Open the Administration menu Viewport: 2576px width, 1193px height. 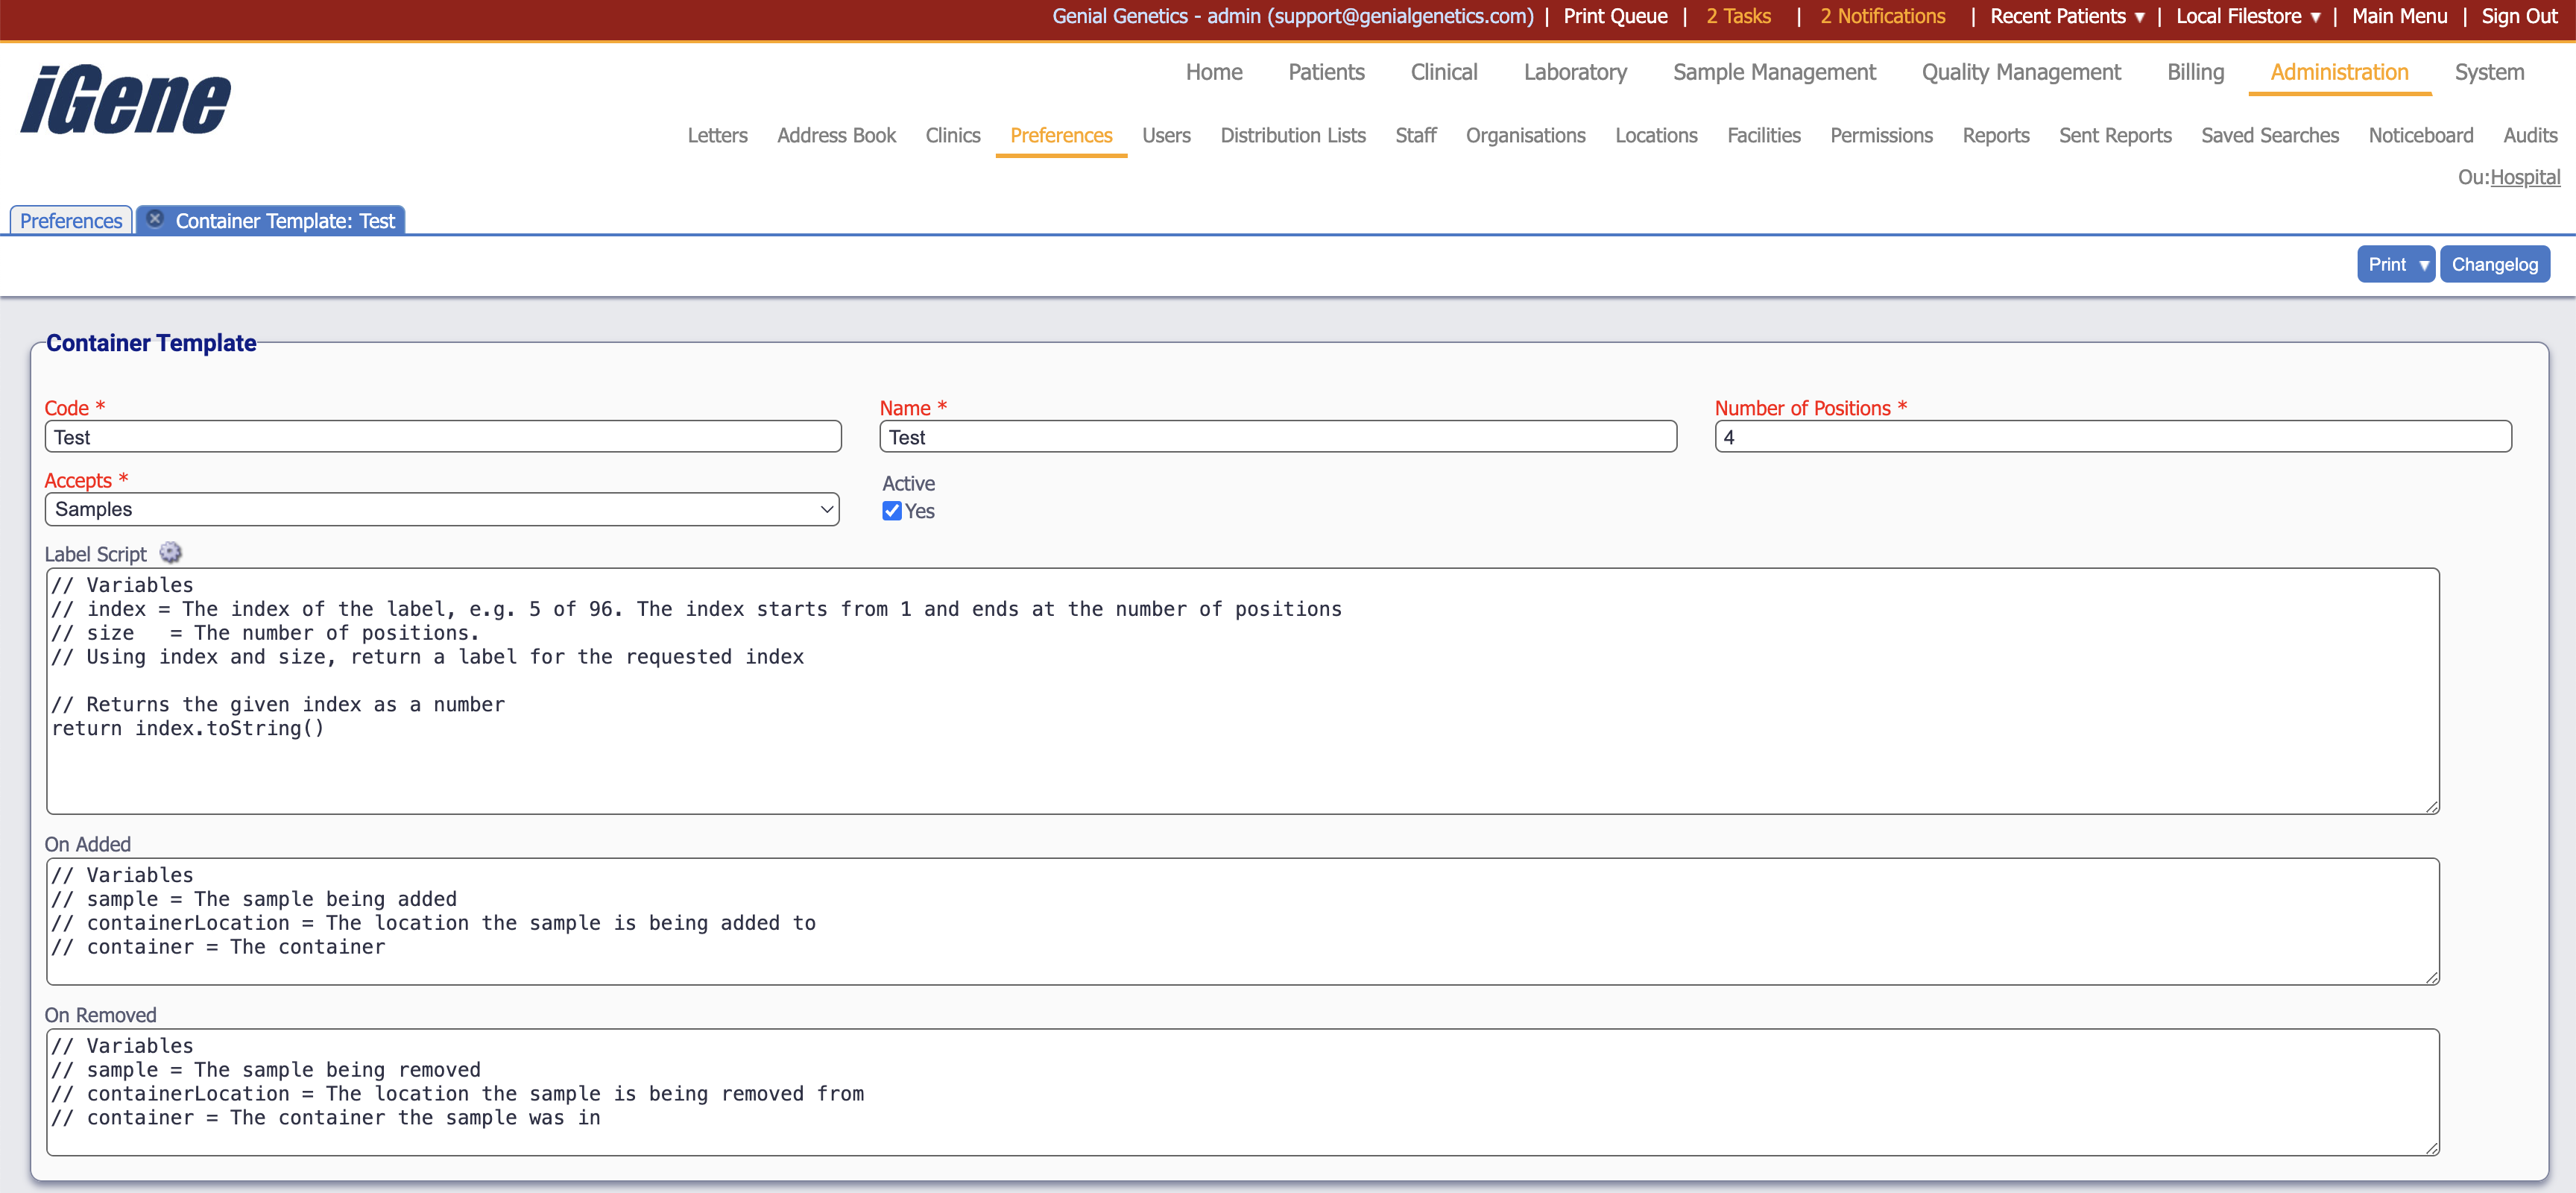(x=2338, y=72)
